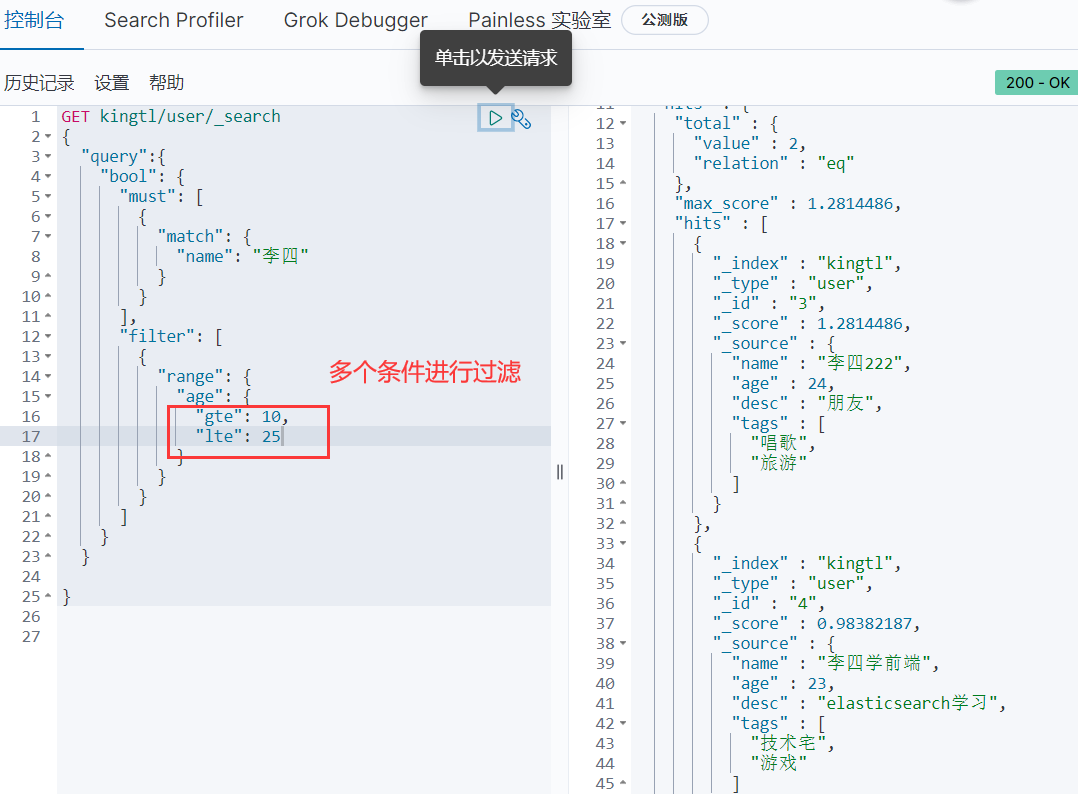The image size is (1078, 794).
Task: Collapse the response "hits" array on line 17
Action: click(624, 224)
